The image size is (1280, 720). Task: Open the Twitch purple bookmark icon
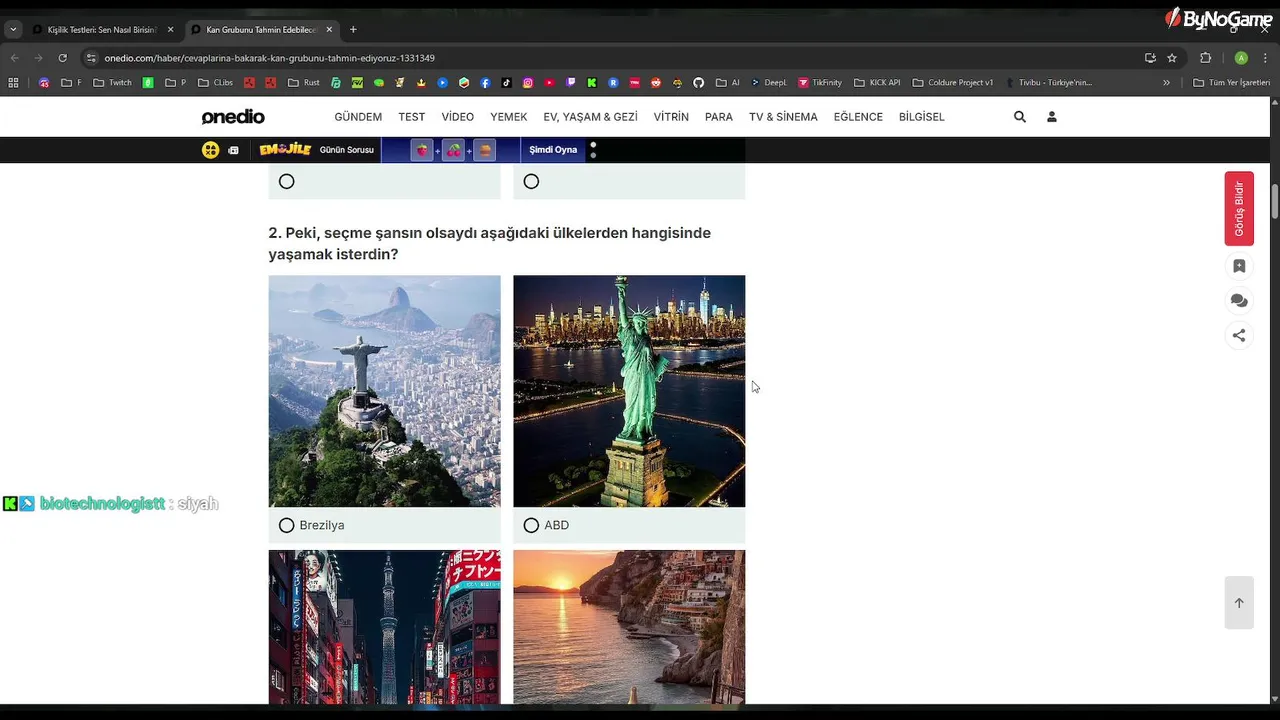click(x=570, y=83)
